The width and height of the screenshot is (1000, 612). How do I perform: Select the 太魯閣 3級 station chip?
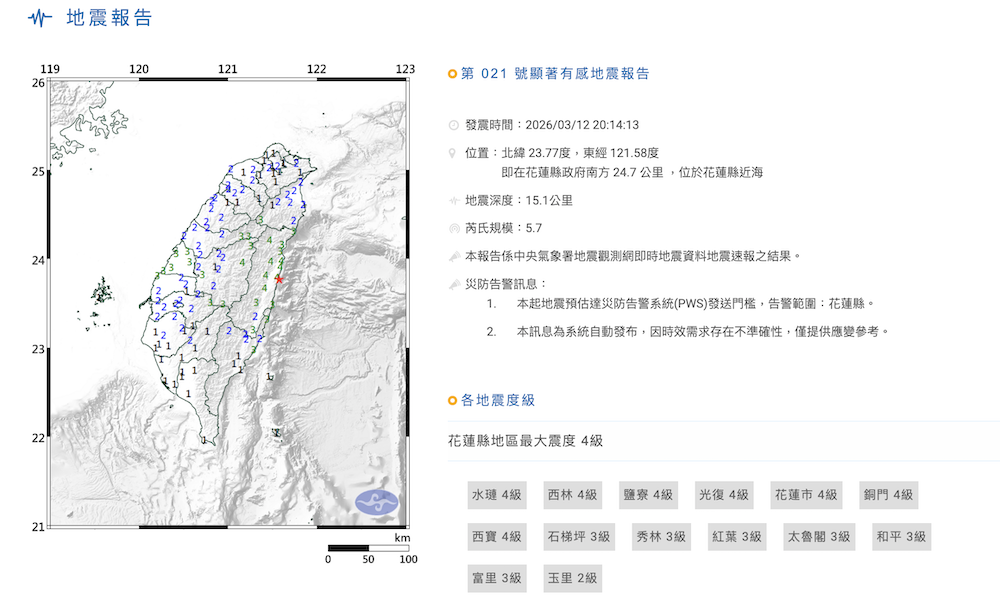click(x=818, y=536)
